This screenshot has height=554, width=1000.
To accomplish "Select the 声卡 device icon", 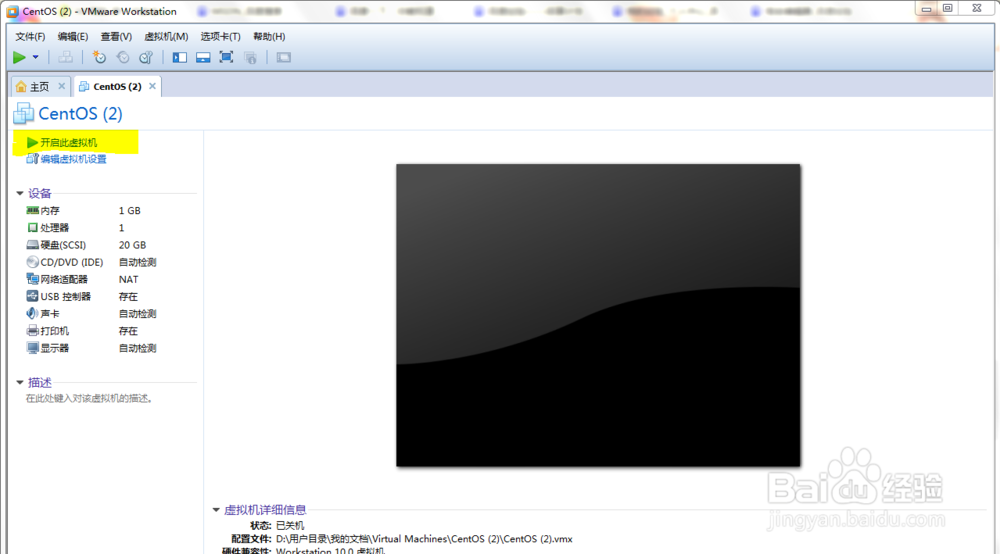I will click(32, 314).
